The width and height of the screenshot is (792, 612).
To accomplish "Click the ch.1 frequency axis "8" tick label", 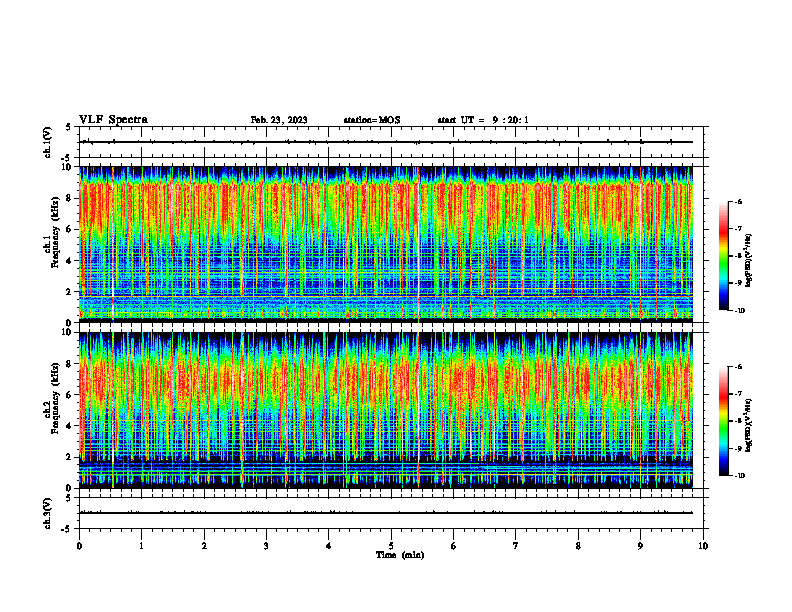I will coord(70,198).
